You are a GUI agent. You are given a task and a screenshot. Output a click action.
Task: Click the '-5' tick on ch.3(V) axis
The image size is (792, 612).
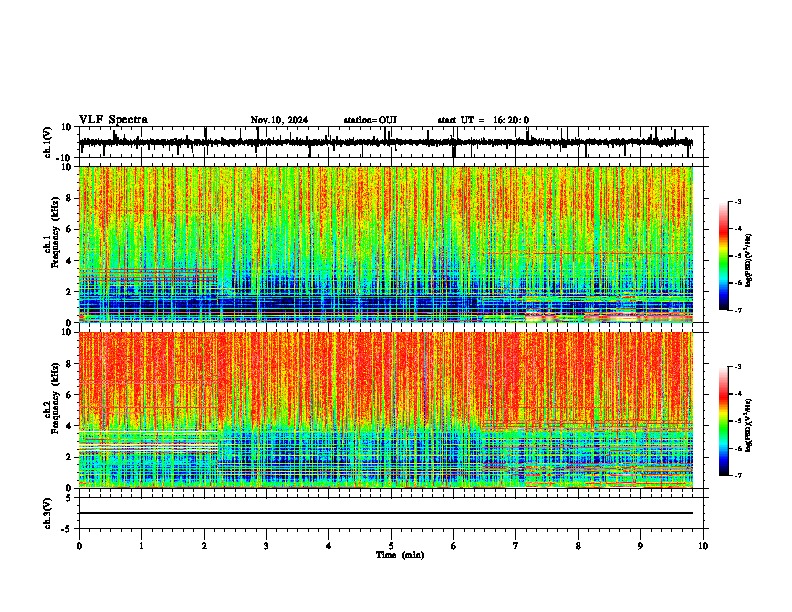(x=68, y=529)
